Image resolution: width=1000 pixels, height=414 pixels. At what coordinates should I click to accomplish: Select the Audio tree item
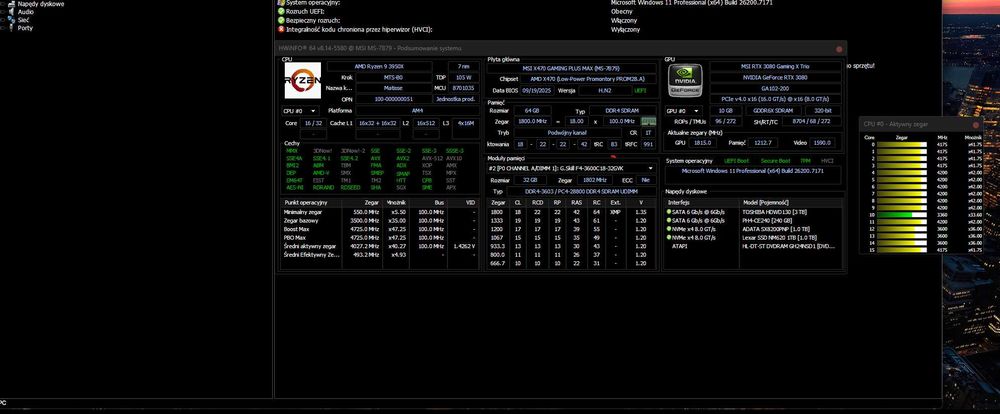tap(26, 11)
